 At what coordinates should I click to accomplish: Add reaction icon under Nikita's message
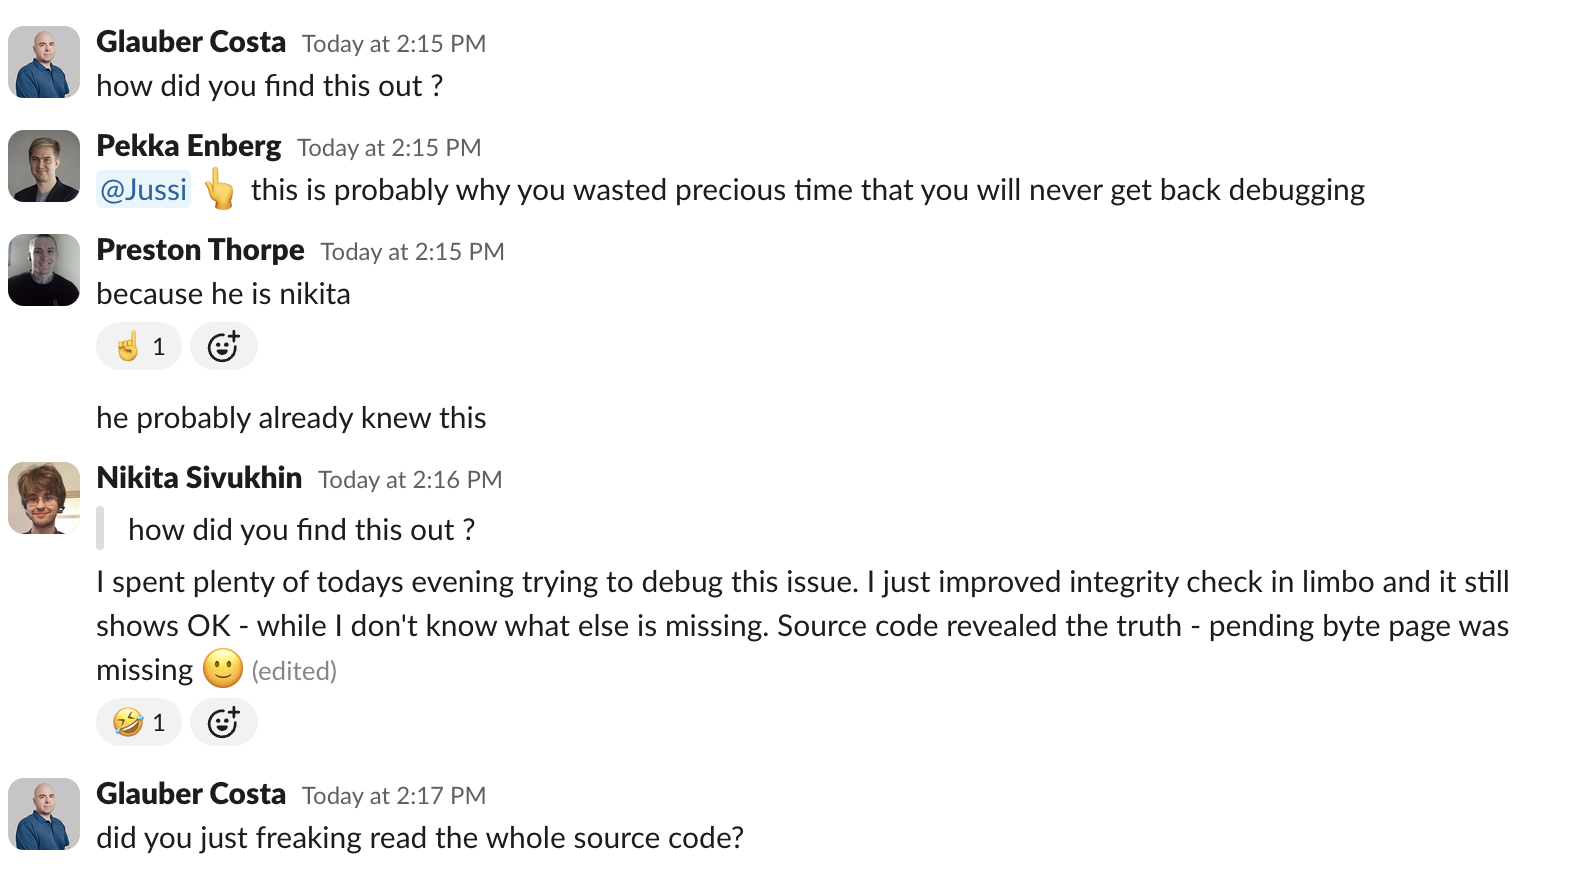(x=223, y=722)
